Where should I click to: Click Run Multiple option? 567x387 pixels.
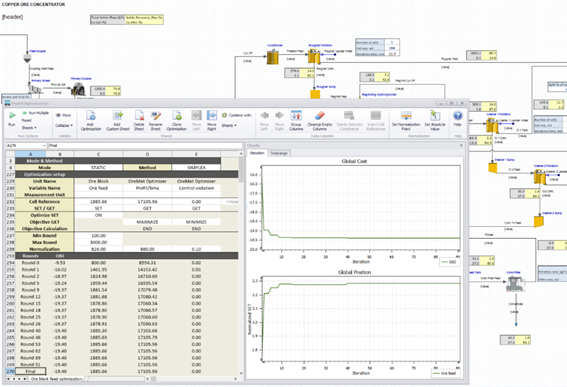(x=35, y=113)
